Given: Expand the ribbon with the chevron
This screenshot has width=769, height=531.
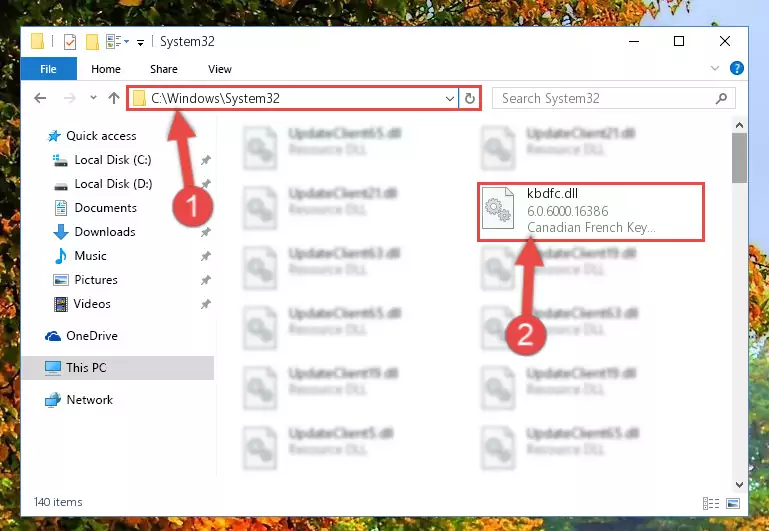Looking at the screenshot, I should [715, 68].
